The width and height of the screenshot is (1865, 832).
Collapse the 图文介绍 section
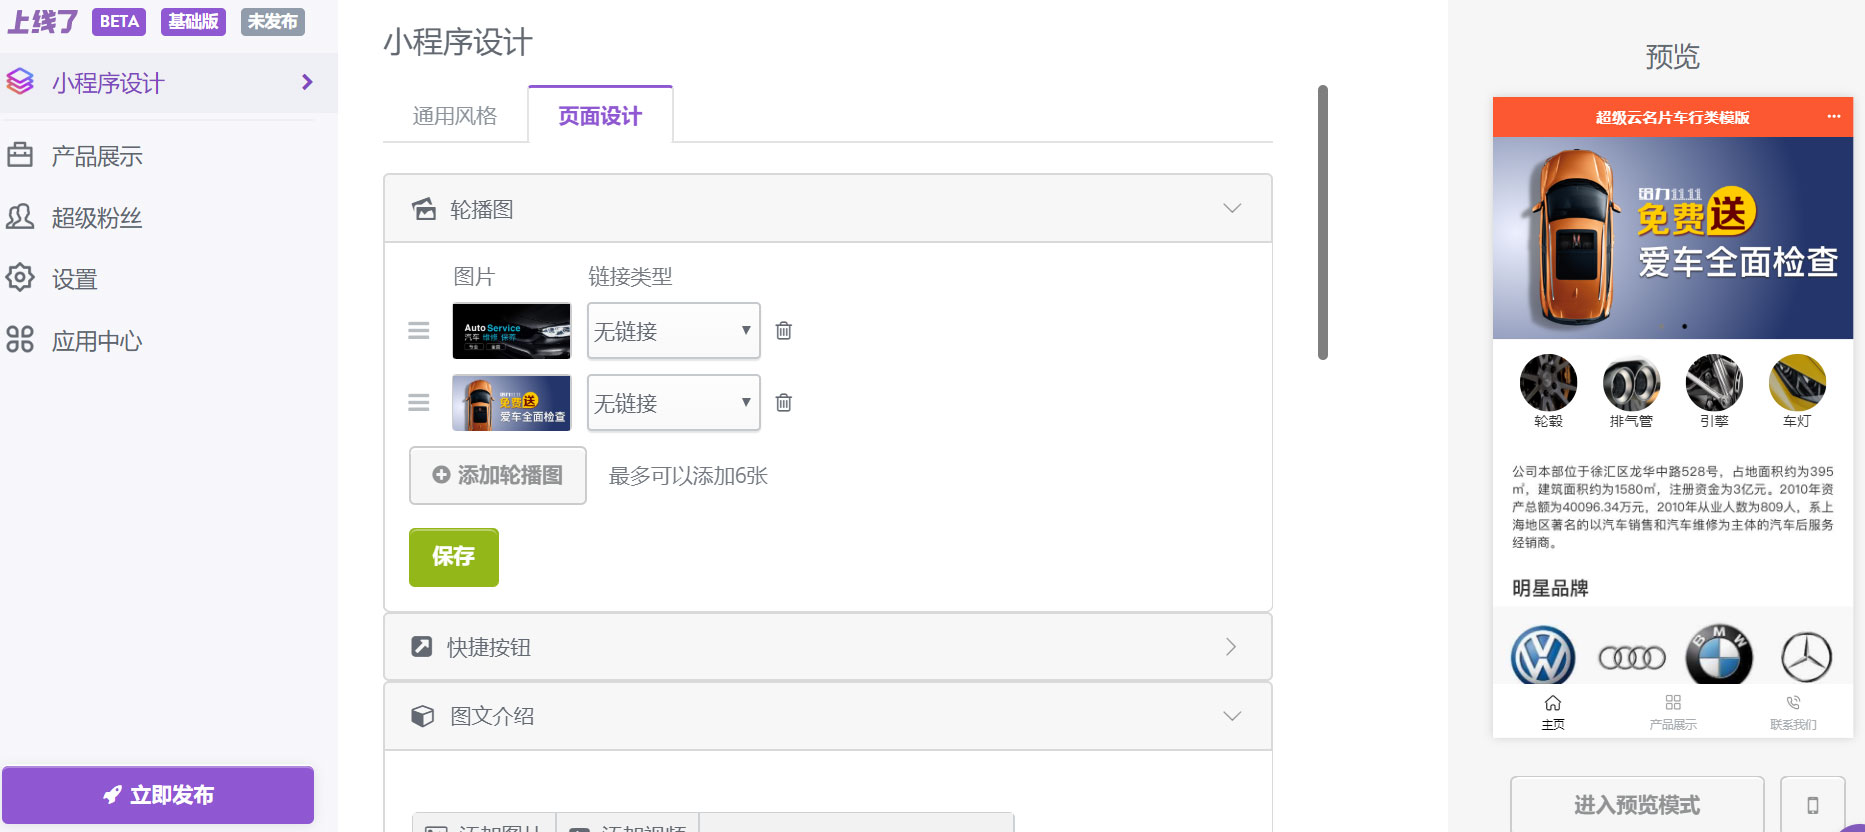[1232, 716]
